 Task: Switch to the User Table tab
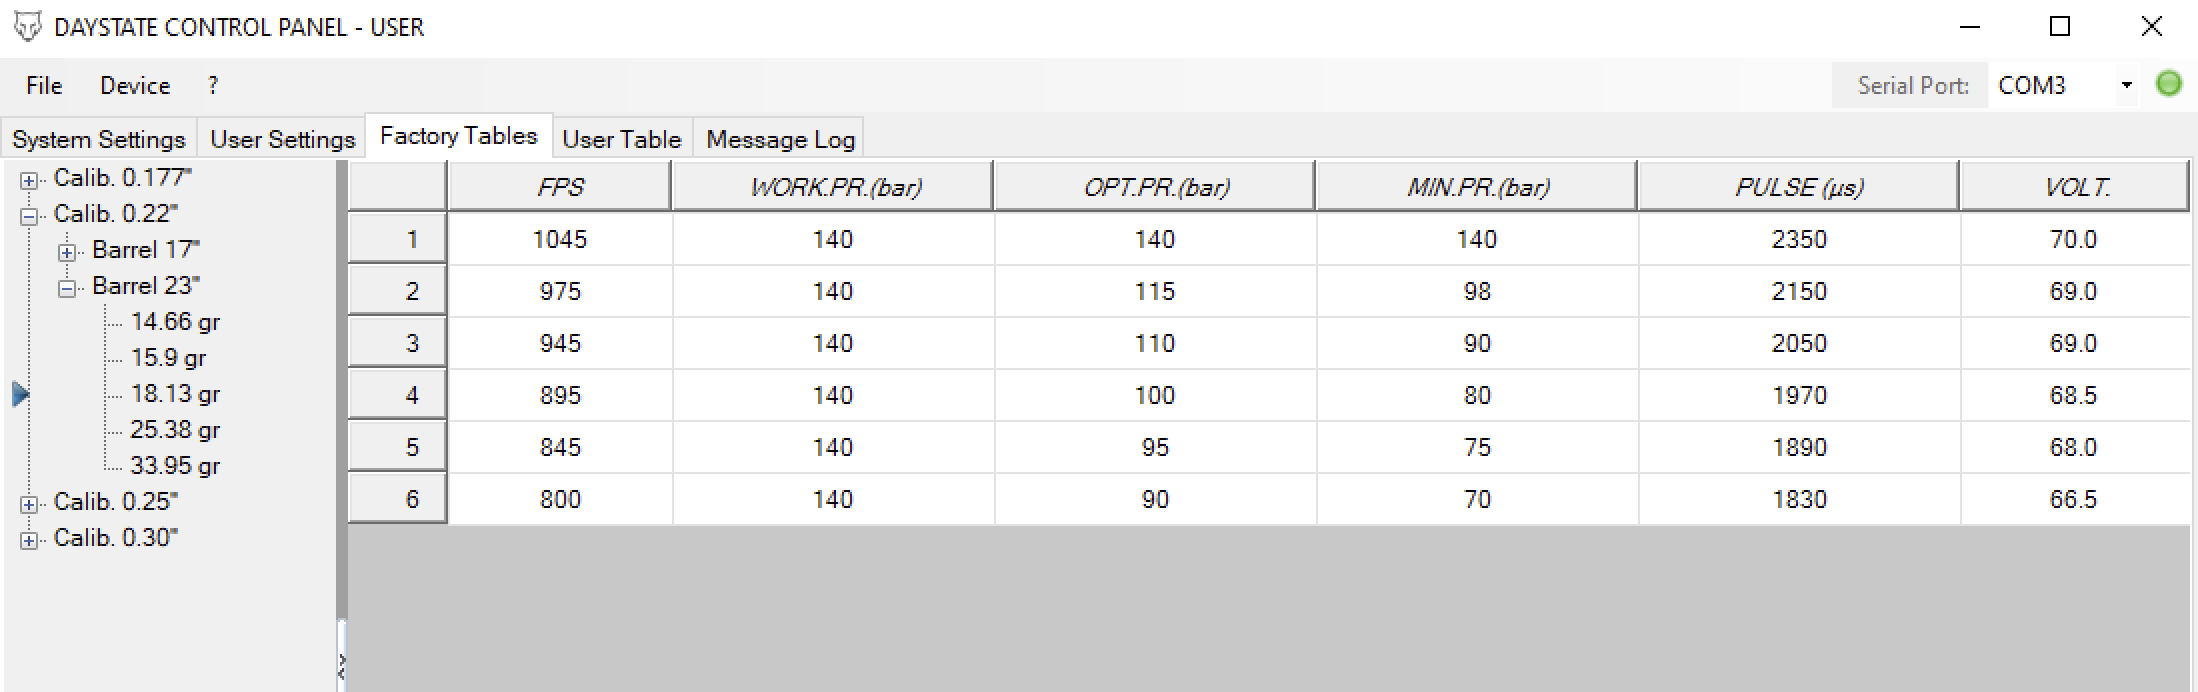(x=621, y=139)
